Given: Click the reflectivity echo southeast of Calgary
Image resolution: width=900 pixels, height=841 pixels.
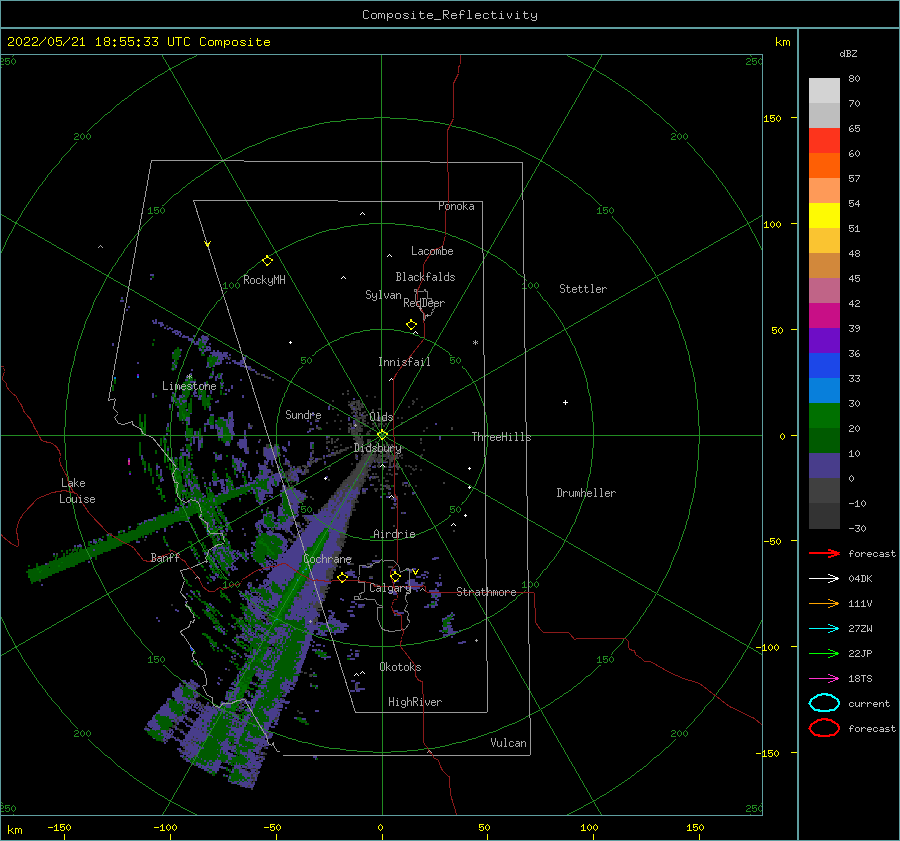Looking at the screenshot, I should point(448,625).
